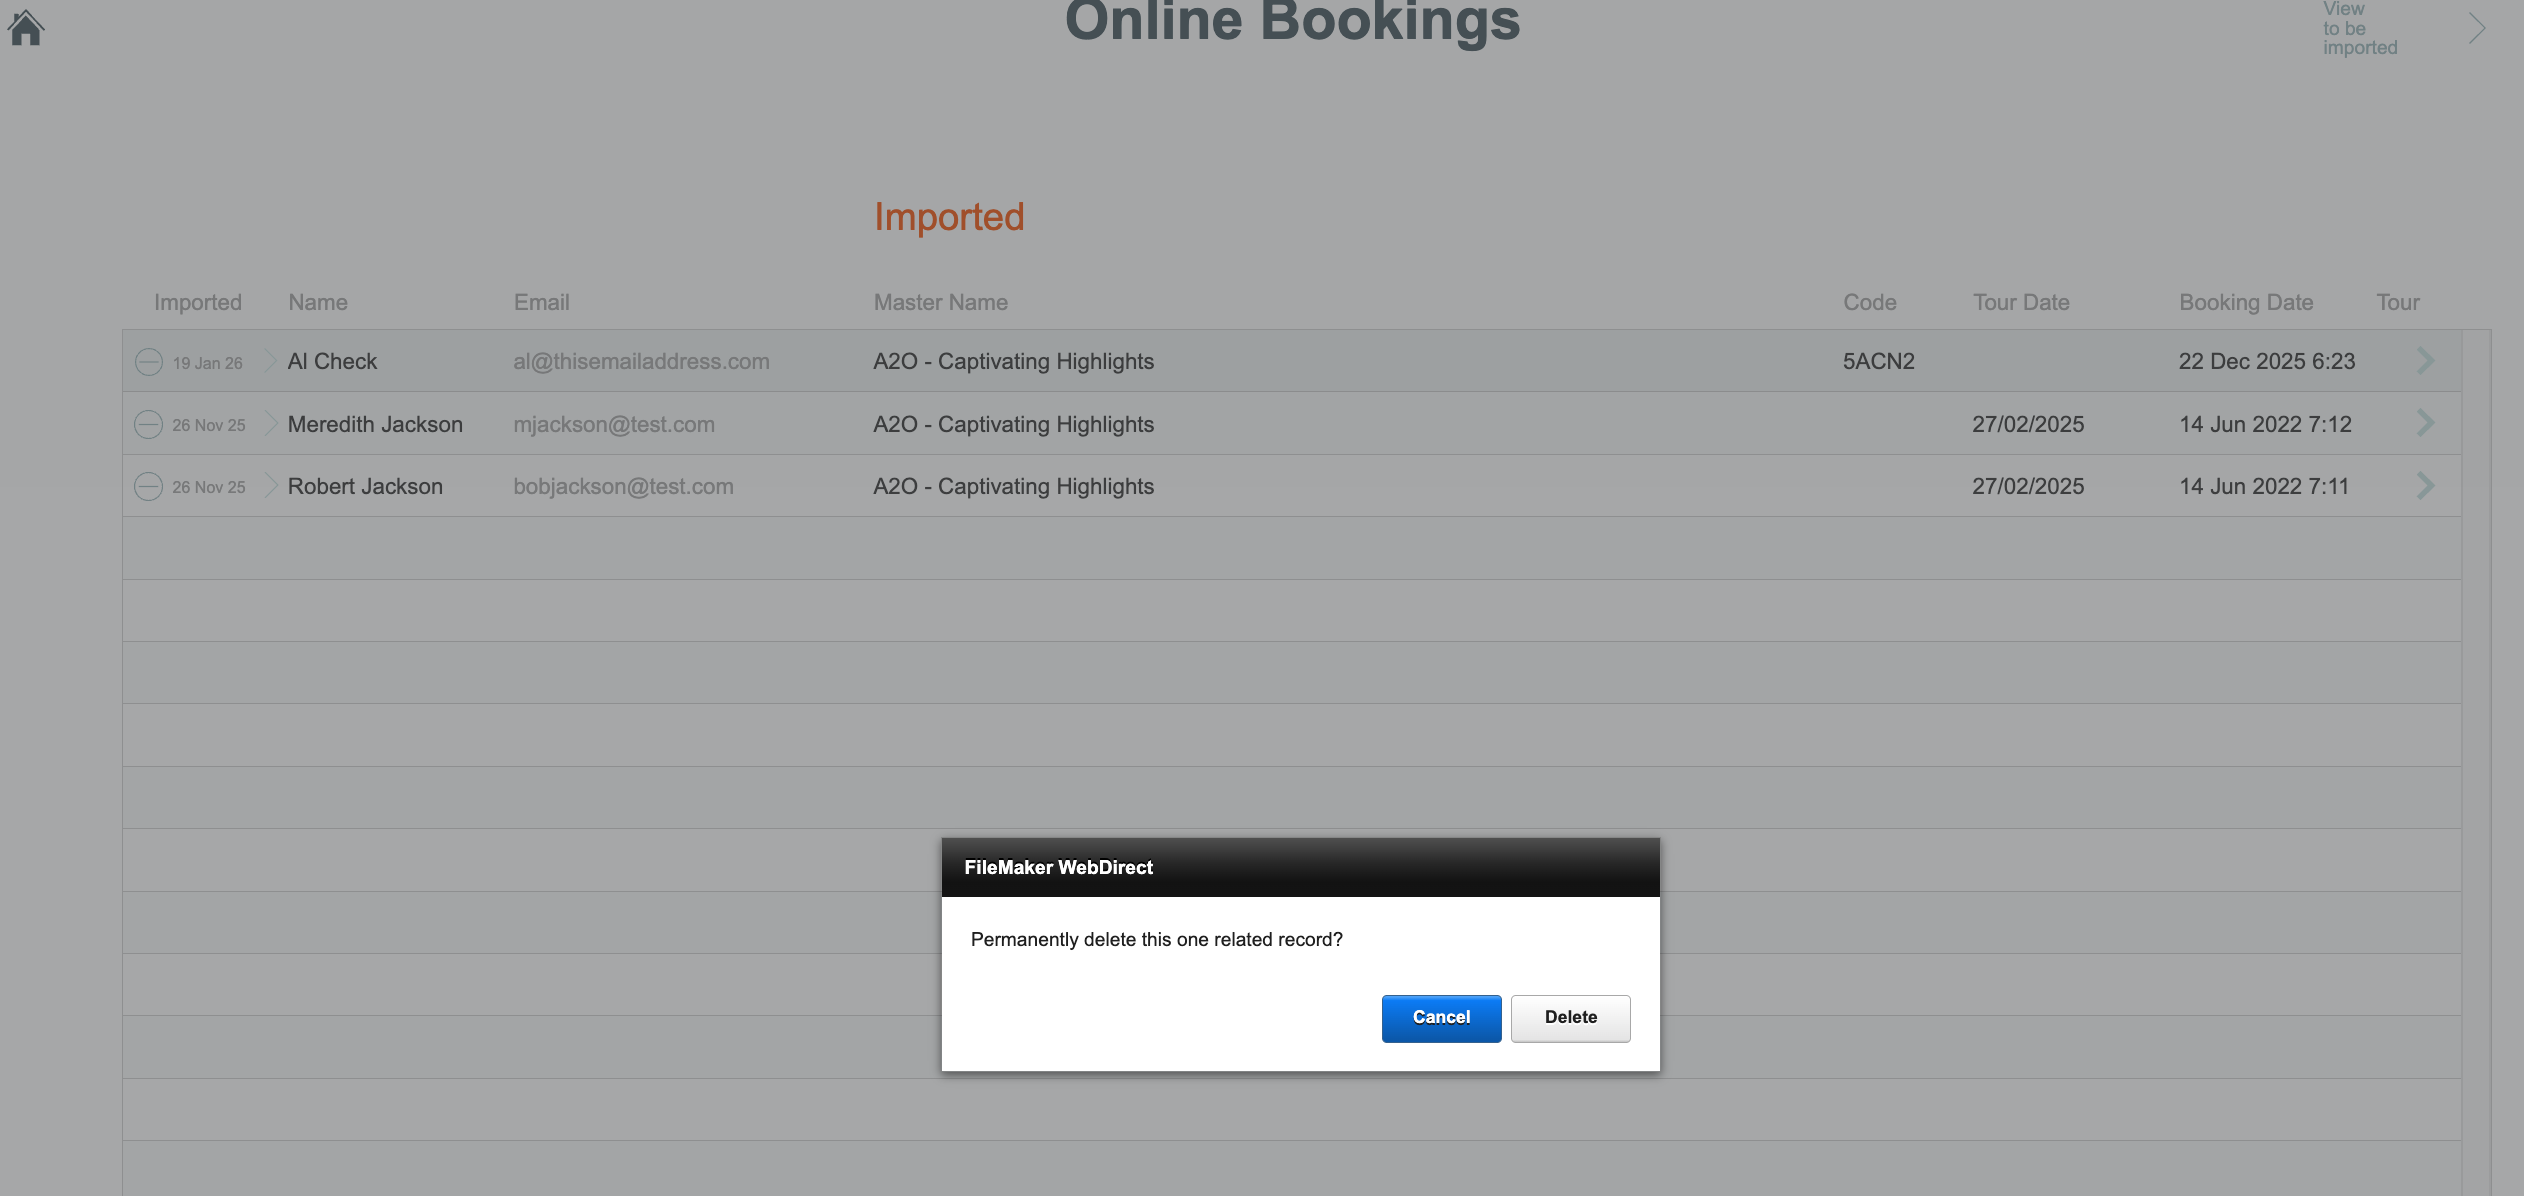
Task: Click Booking Date column header
Action: [x=2246, y=302]
